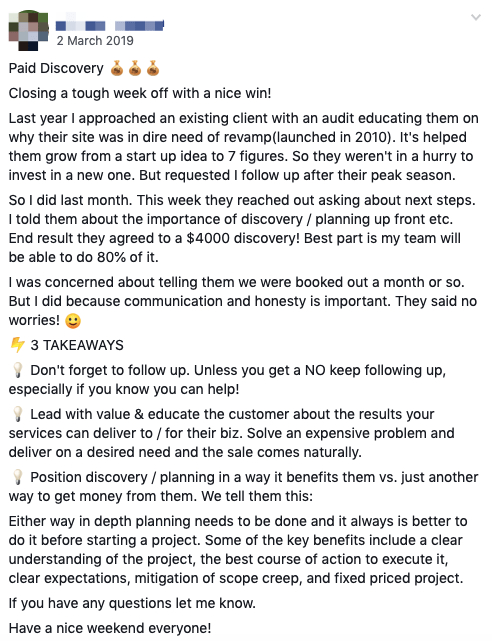Click the If you have any questions line
The image size is (492, 641).
click(x=132, y=603)
